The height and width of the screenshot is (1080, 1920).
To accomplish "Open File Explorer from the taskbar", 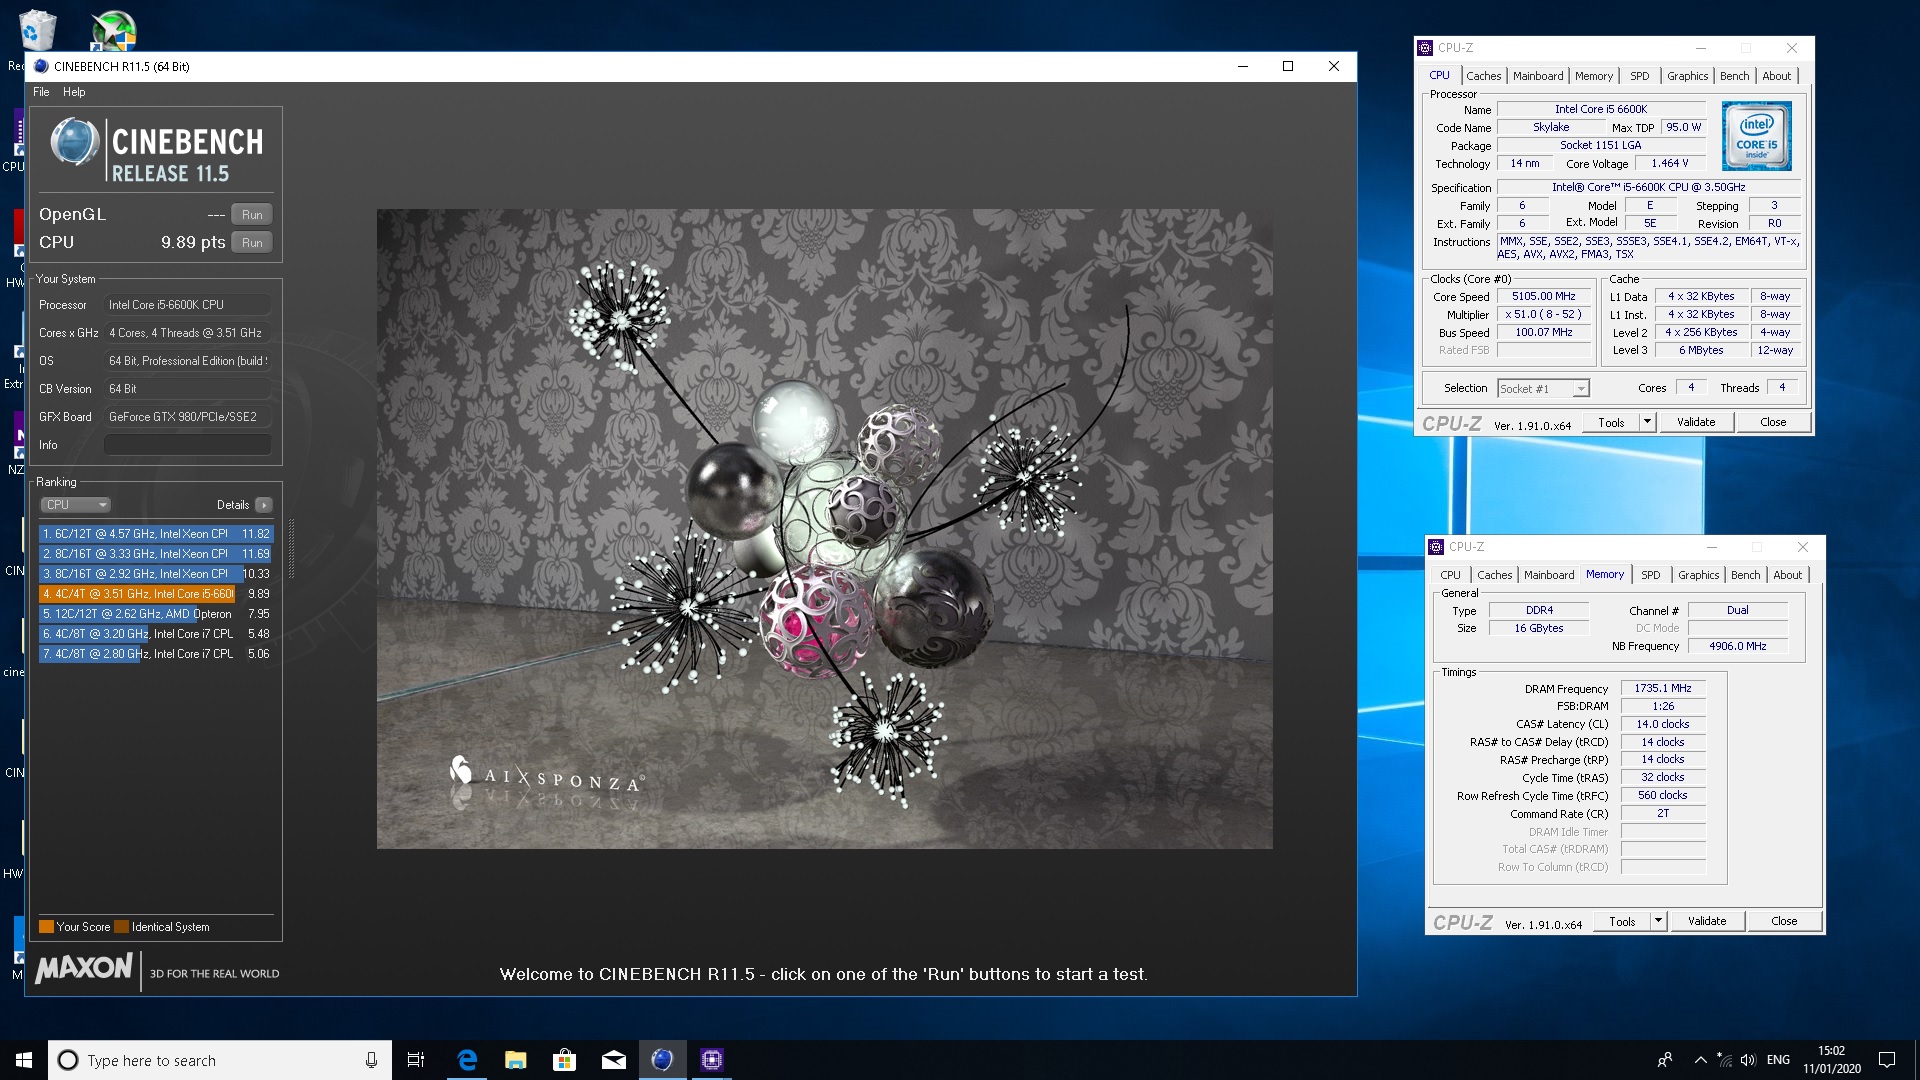I will [516, 1060].
